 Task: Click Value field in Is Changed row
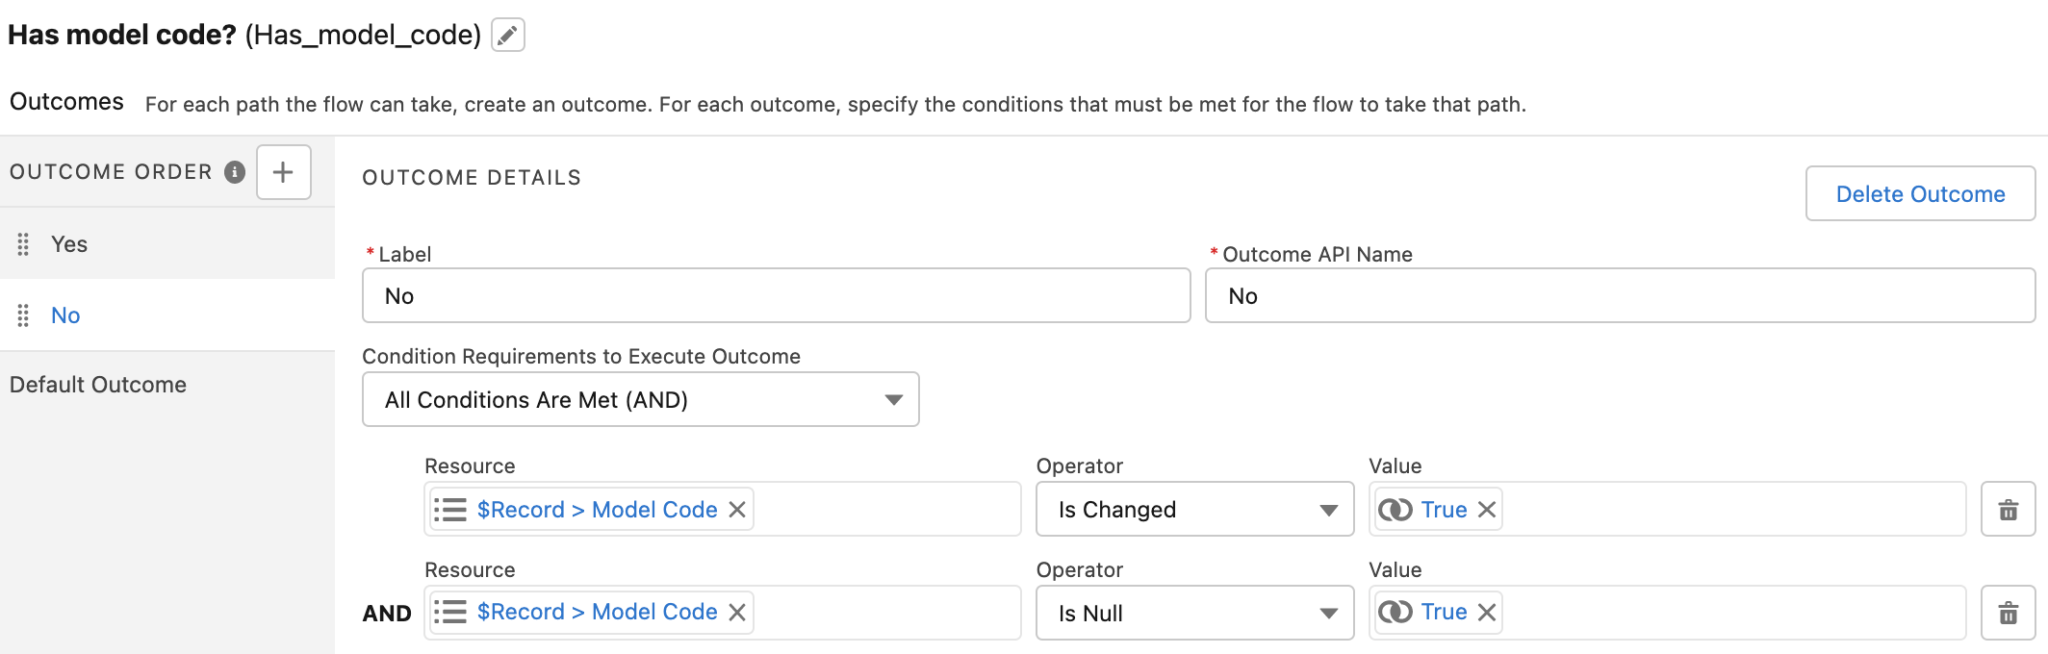click(1667, 510)
